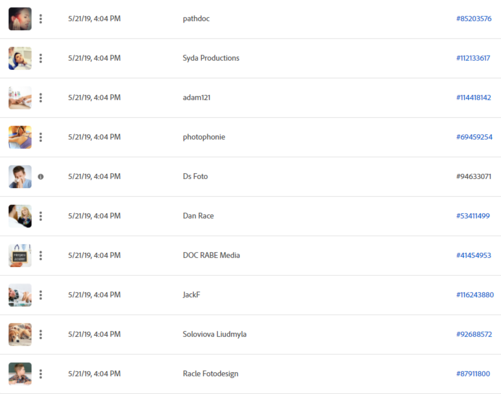Follow the #69459254 asset link
501x394 pixels.
(474, 137)
